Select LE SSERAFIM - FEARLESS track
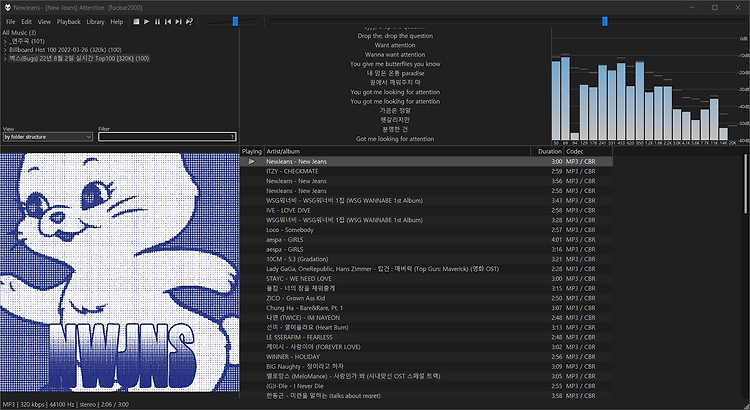Screen dimensions: 750x410 [426, 337]
